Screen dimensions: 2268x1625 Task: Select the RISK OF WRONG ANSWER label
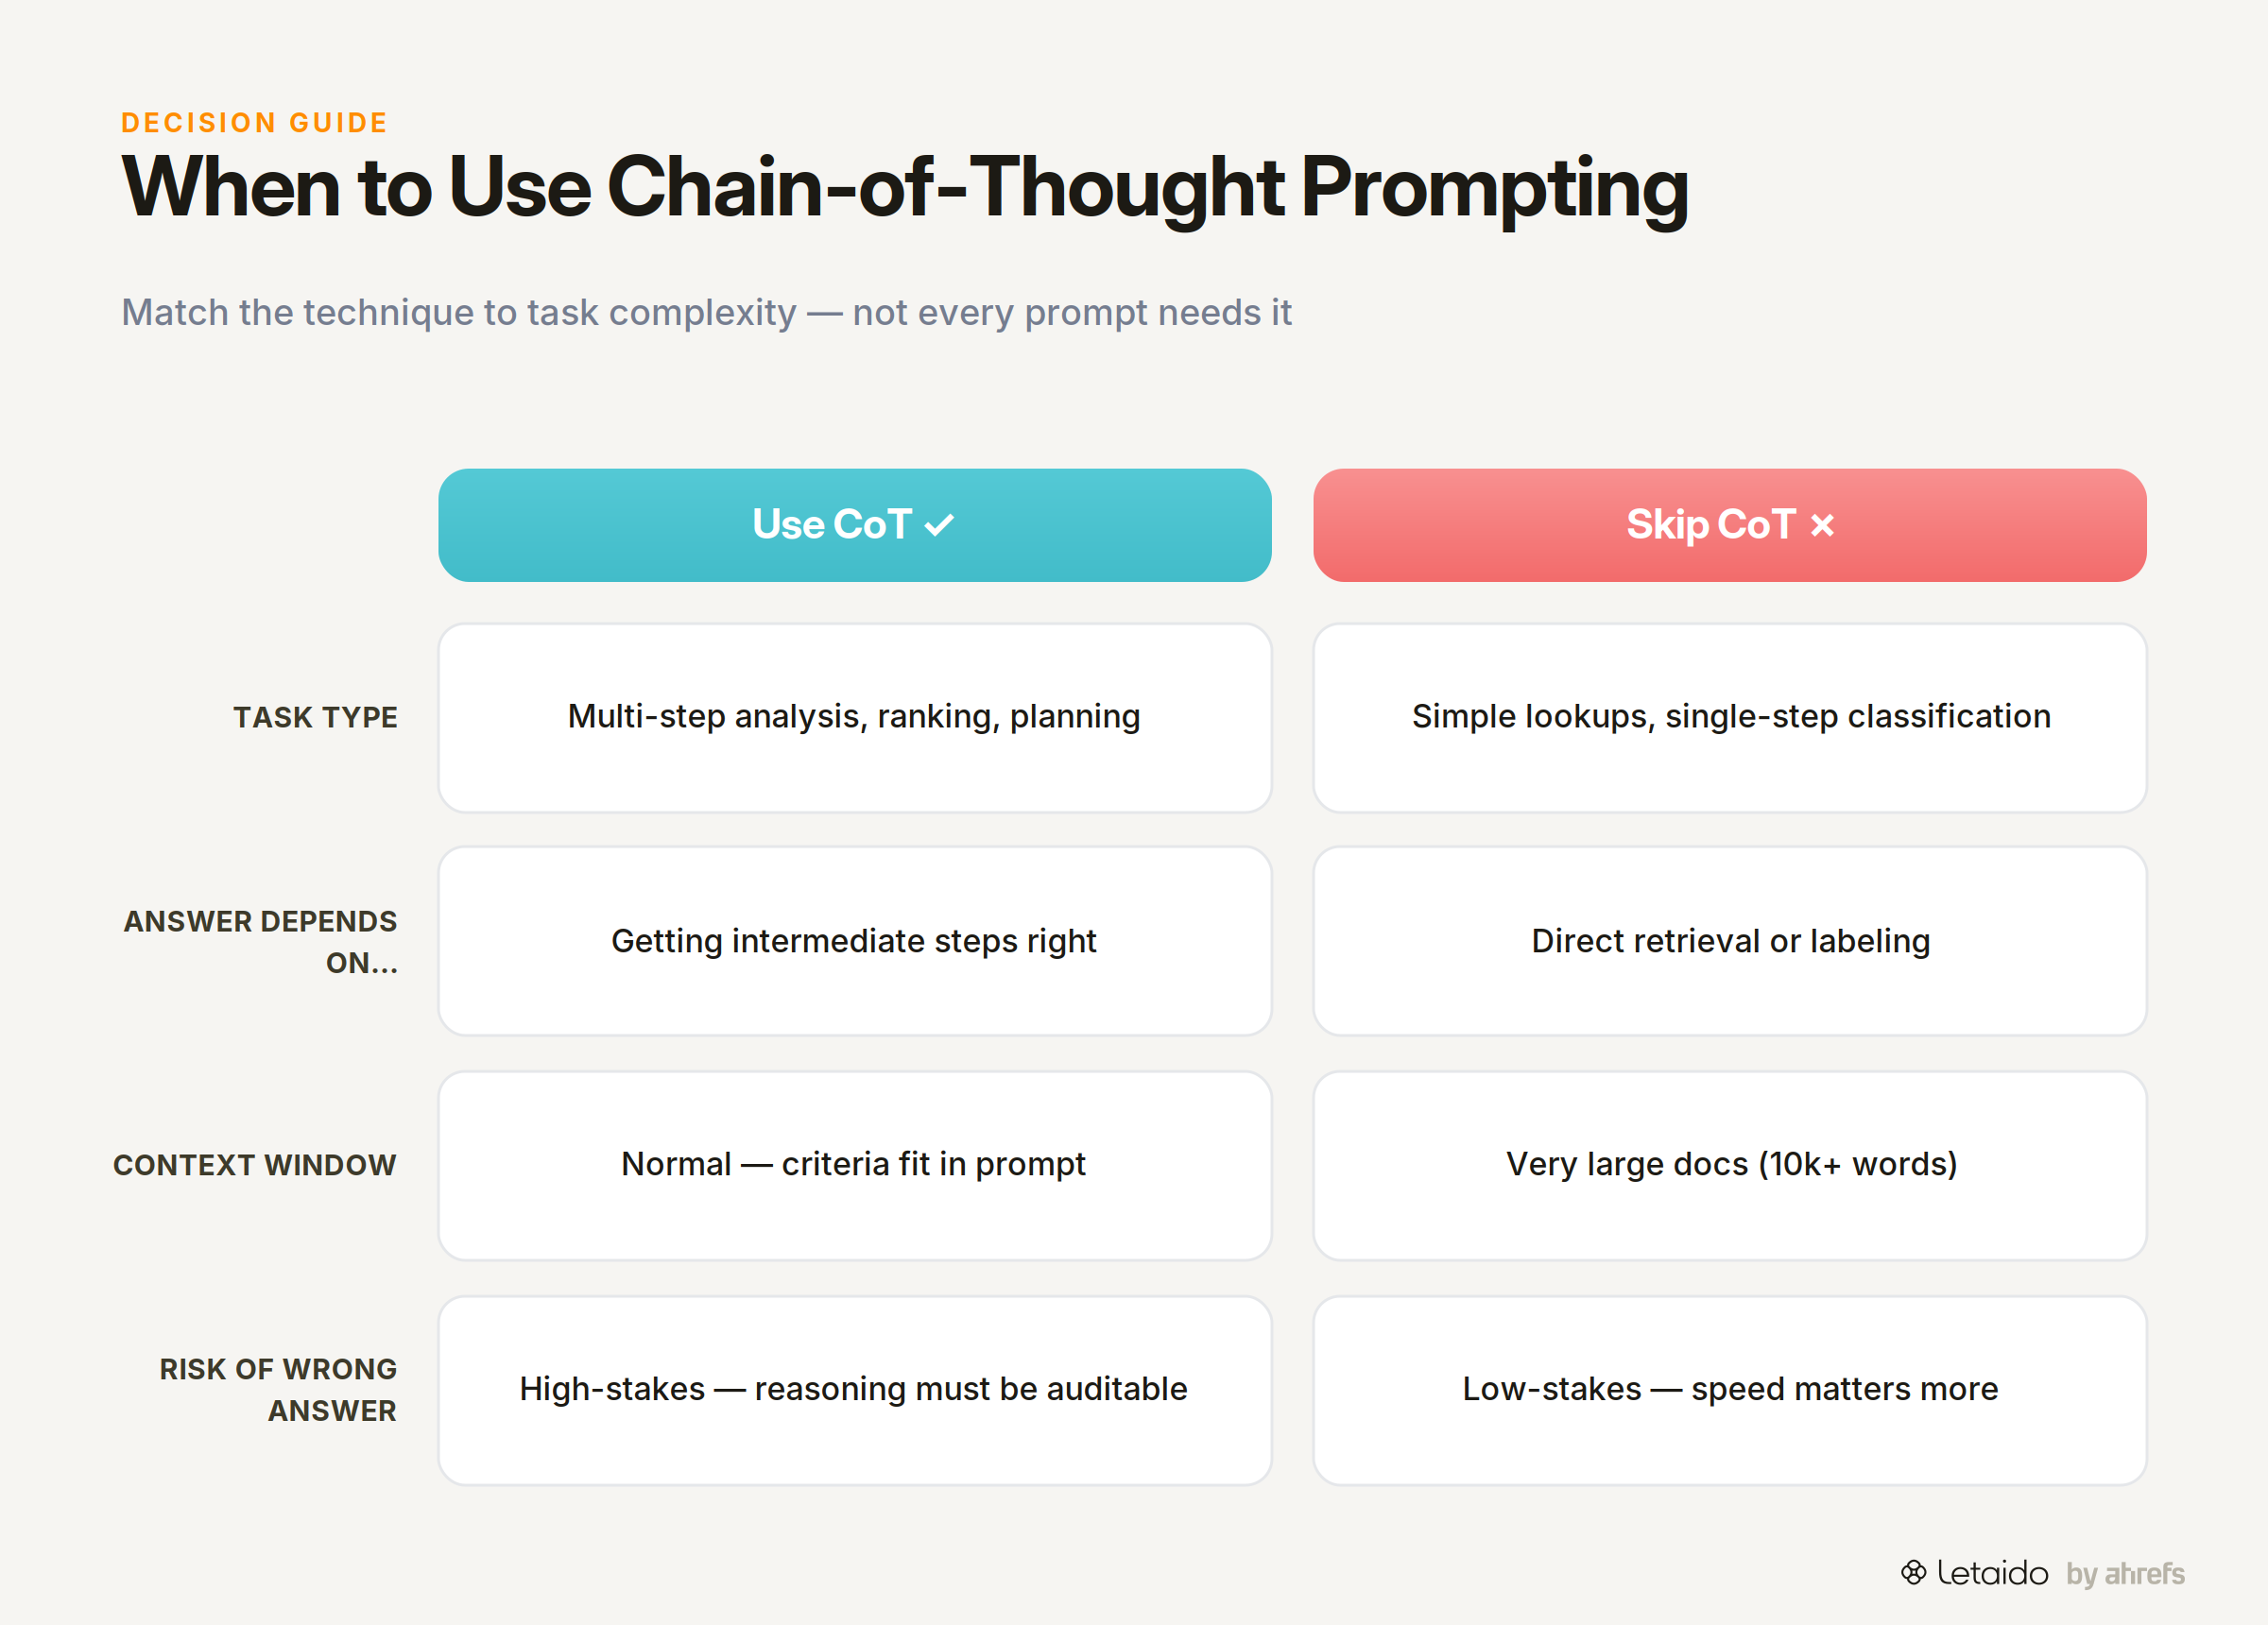point(278,1390)
